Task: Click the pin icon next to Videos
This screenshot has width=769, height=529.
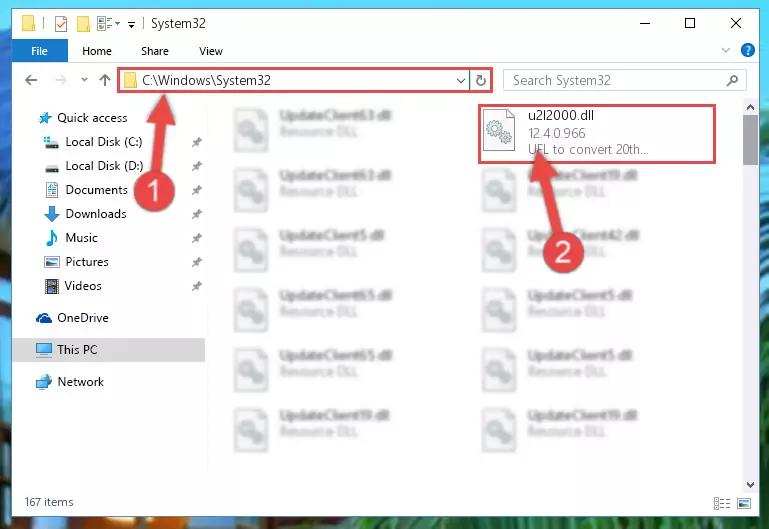Action: click(197, 286)
